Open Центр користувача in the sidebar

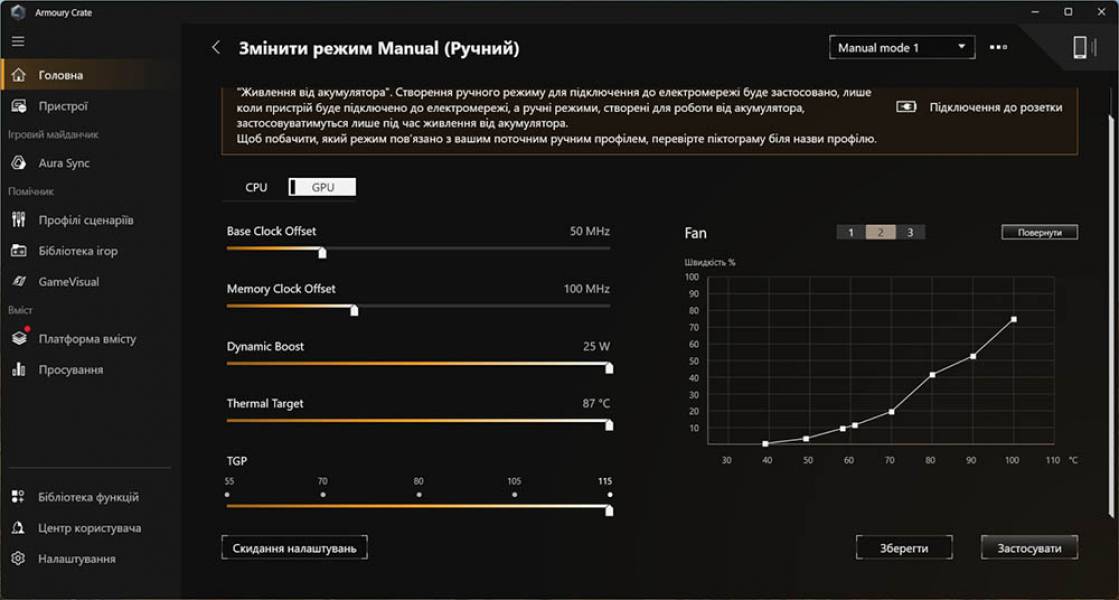click(x=90, y=527)
